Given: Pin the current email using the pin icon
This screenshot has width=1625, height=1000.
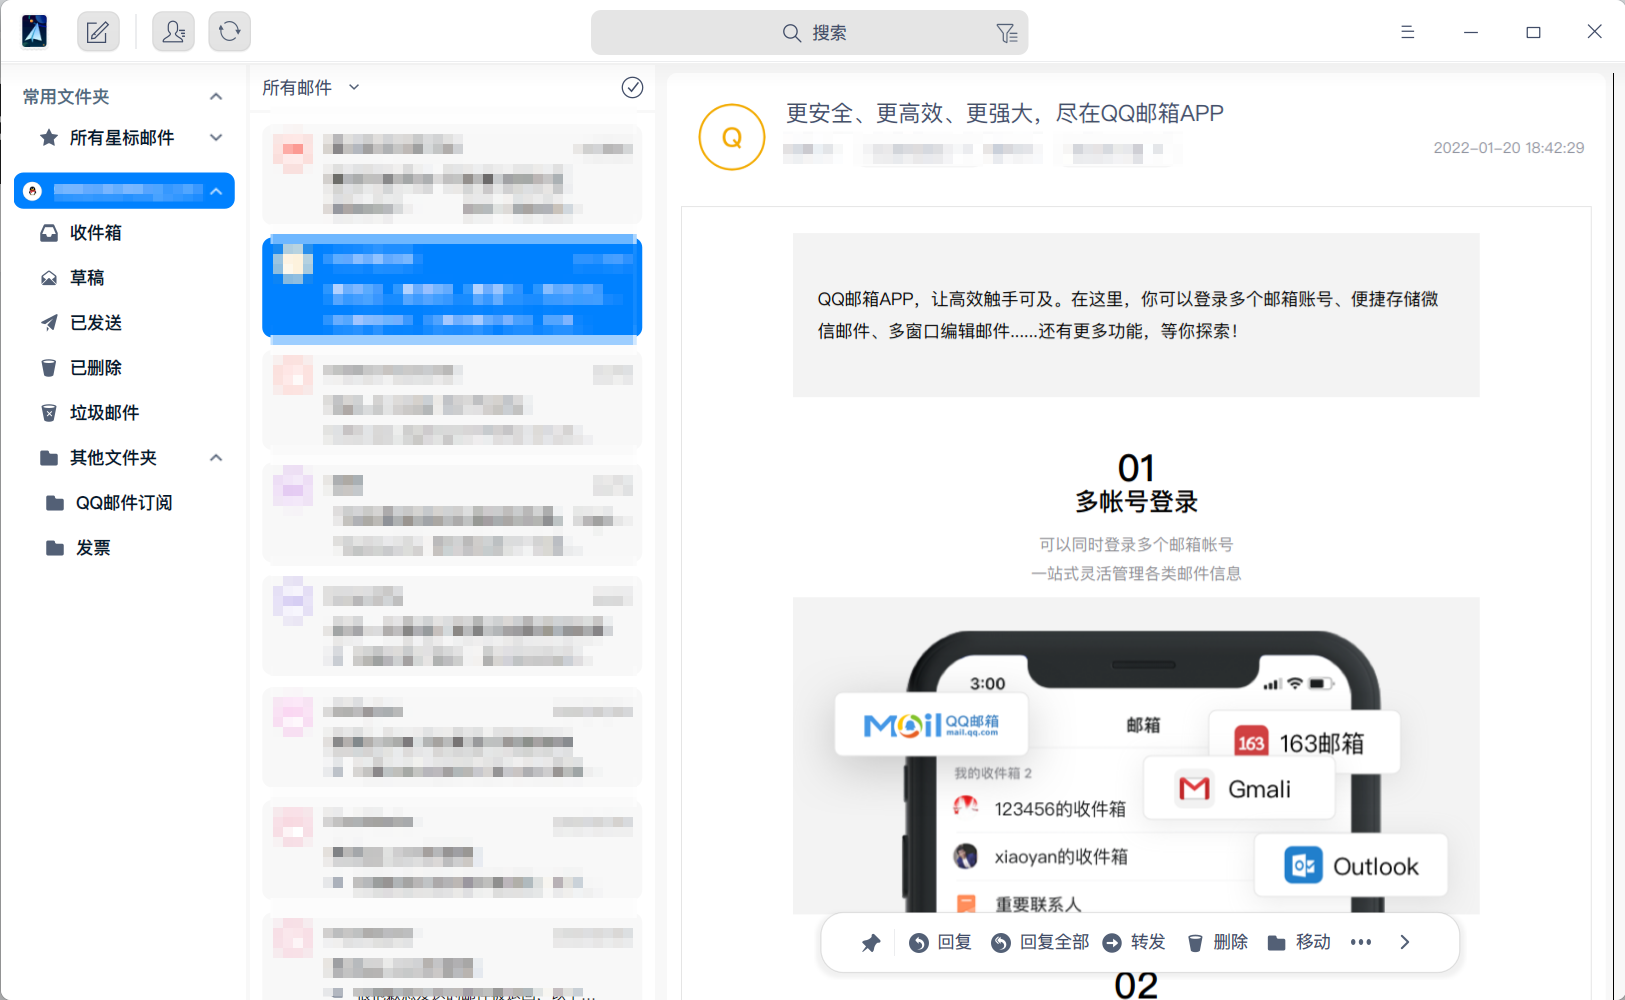Looking at the screenshot, I should point(870,941).
